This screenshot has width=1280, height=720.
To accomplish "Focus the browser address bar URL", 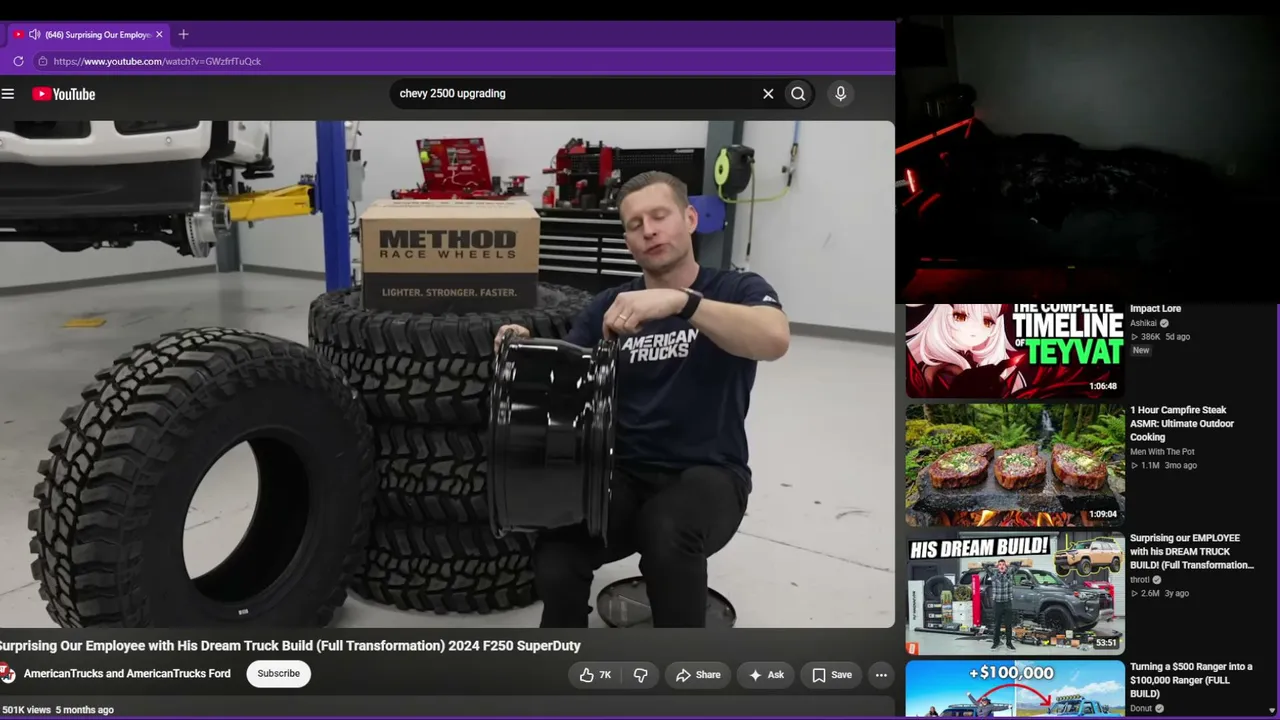I will click(x=157, y=61).
